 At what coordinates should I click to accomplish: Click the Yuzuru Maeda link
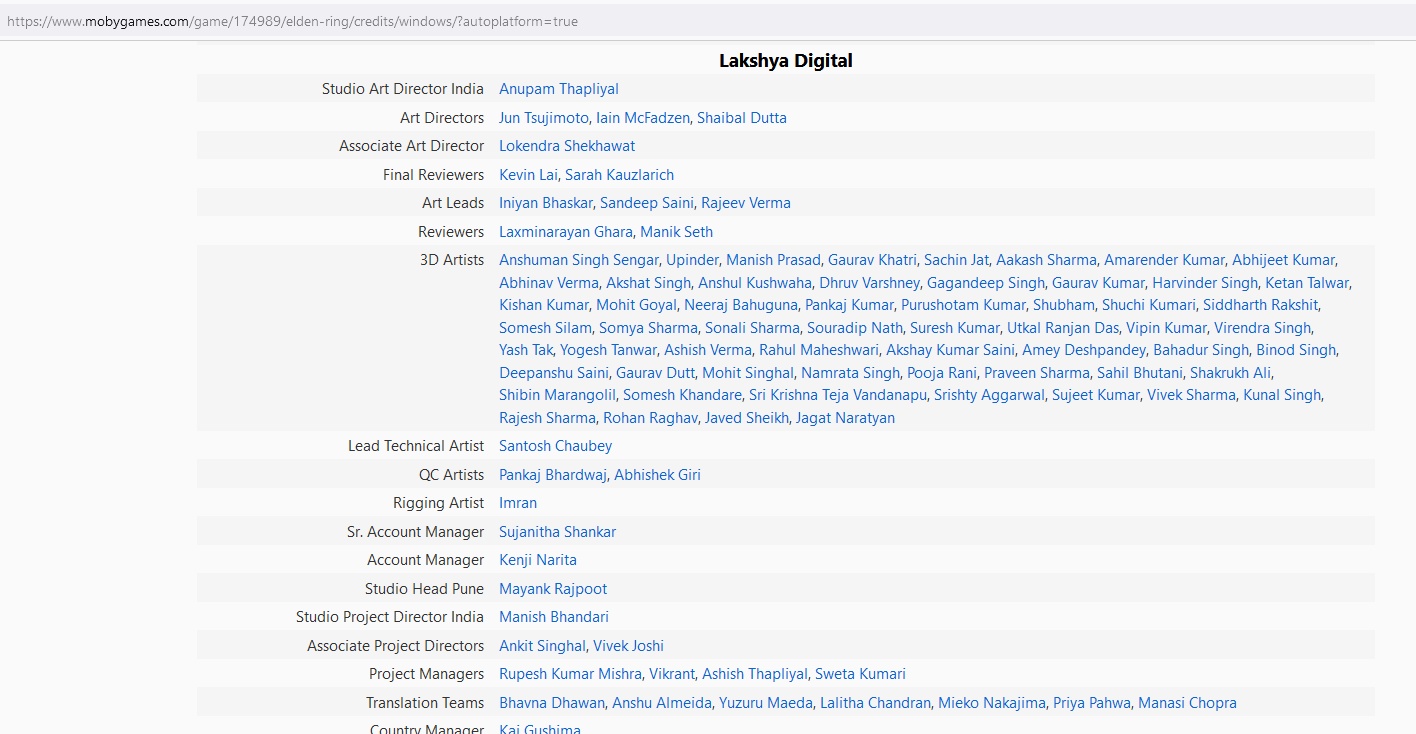[766, 703]
